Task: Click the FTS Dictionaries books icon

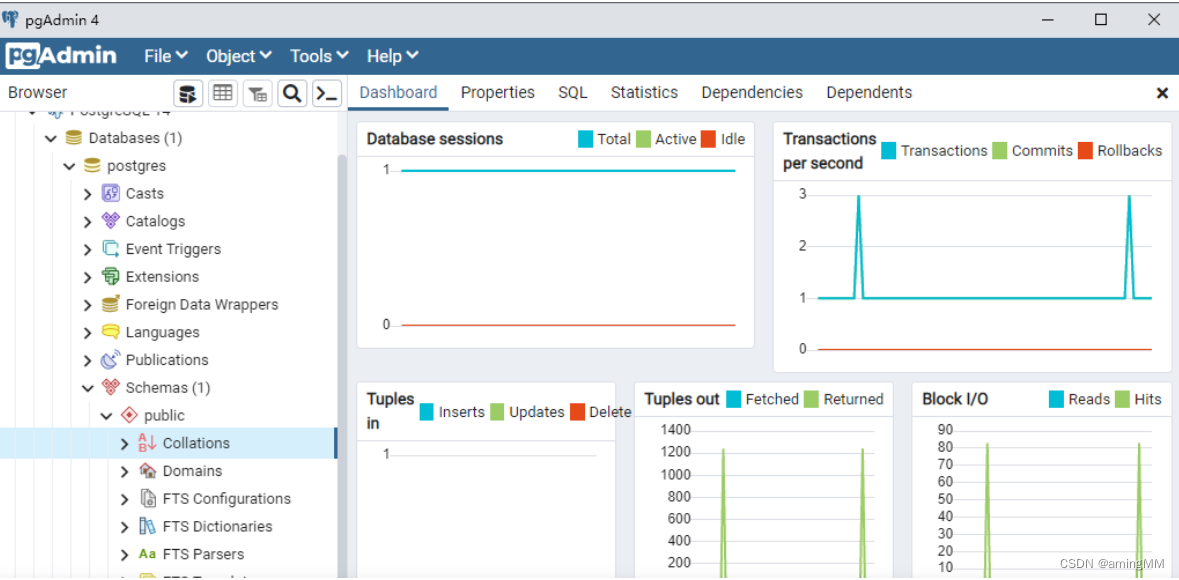Action: (147, 527)
